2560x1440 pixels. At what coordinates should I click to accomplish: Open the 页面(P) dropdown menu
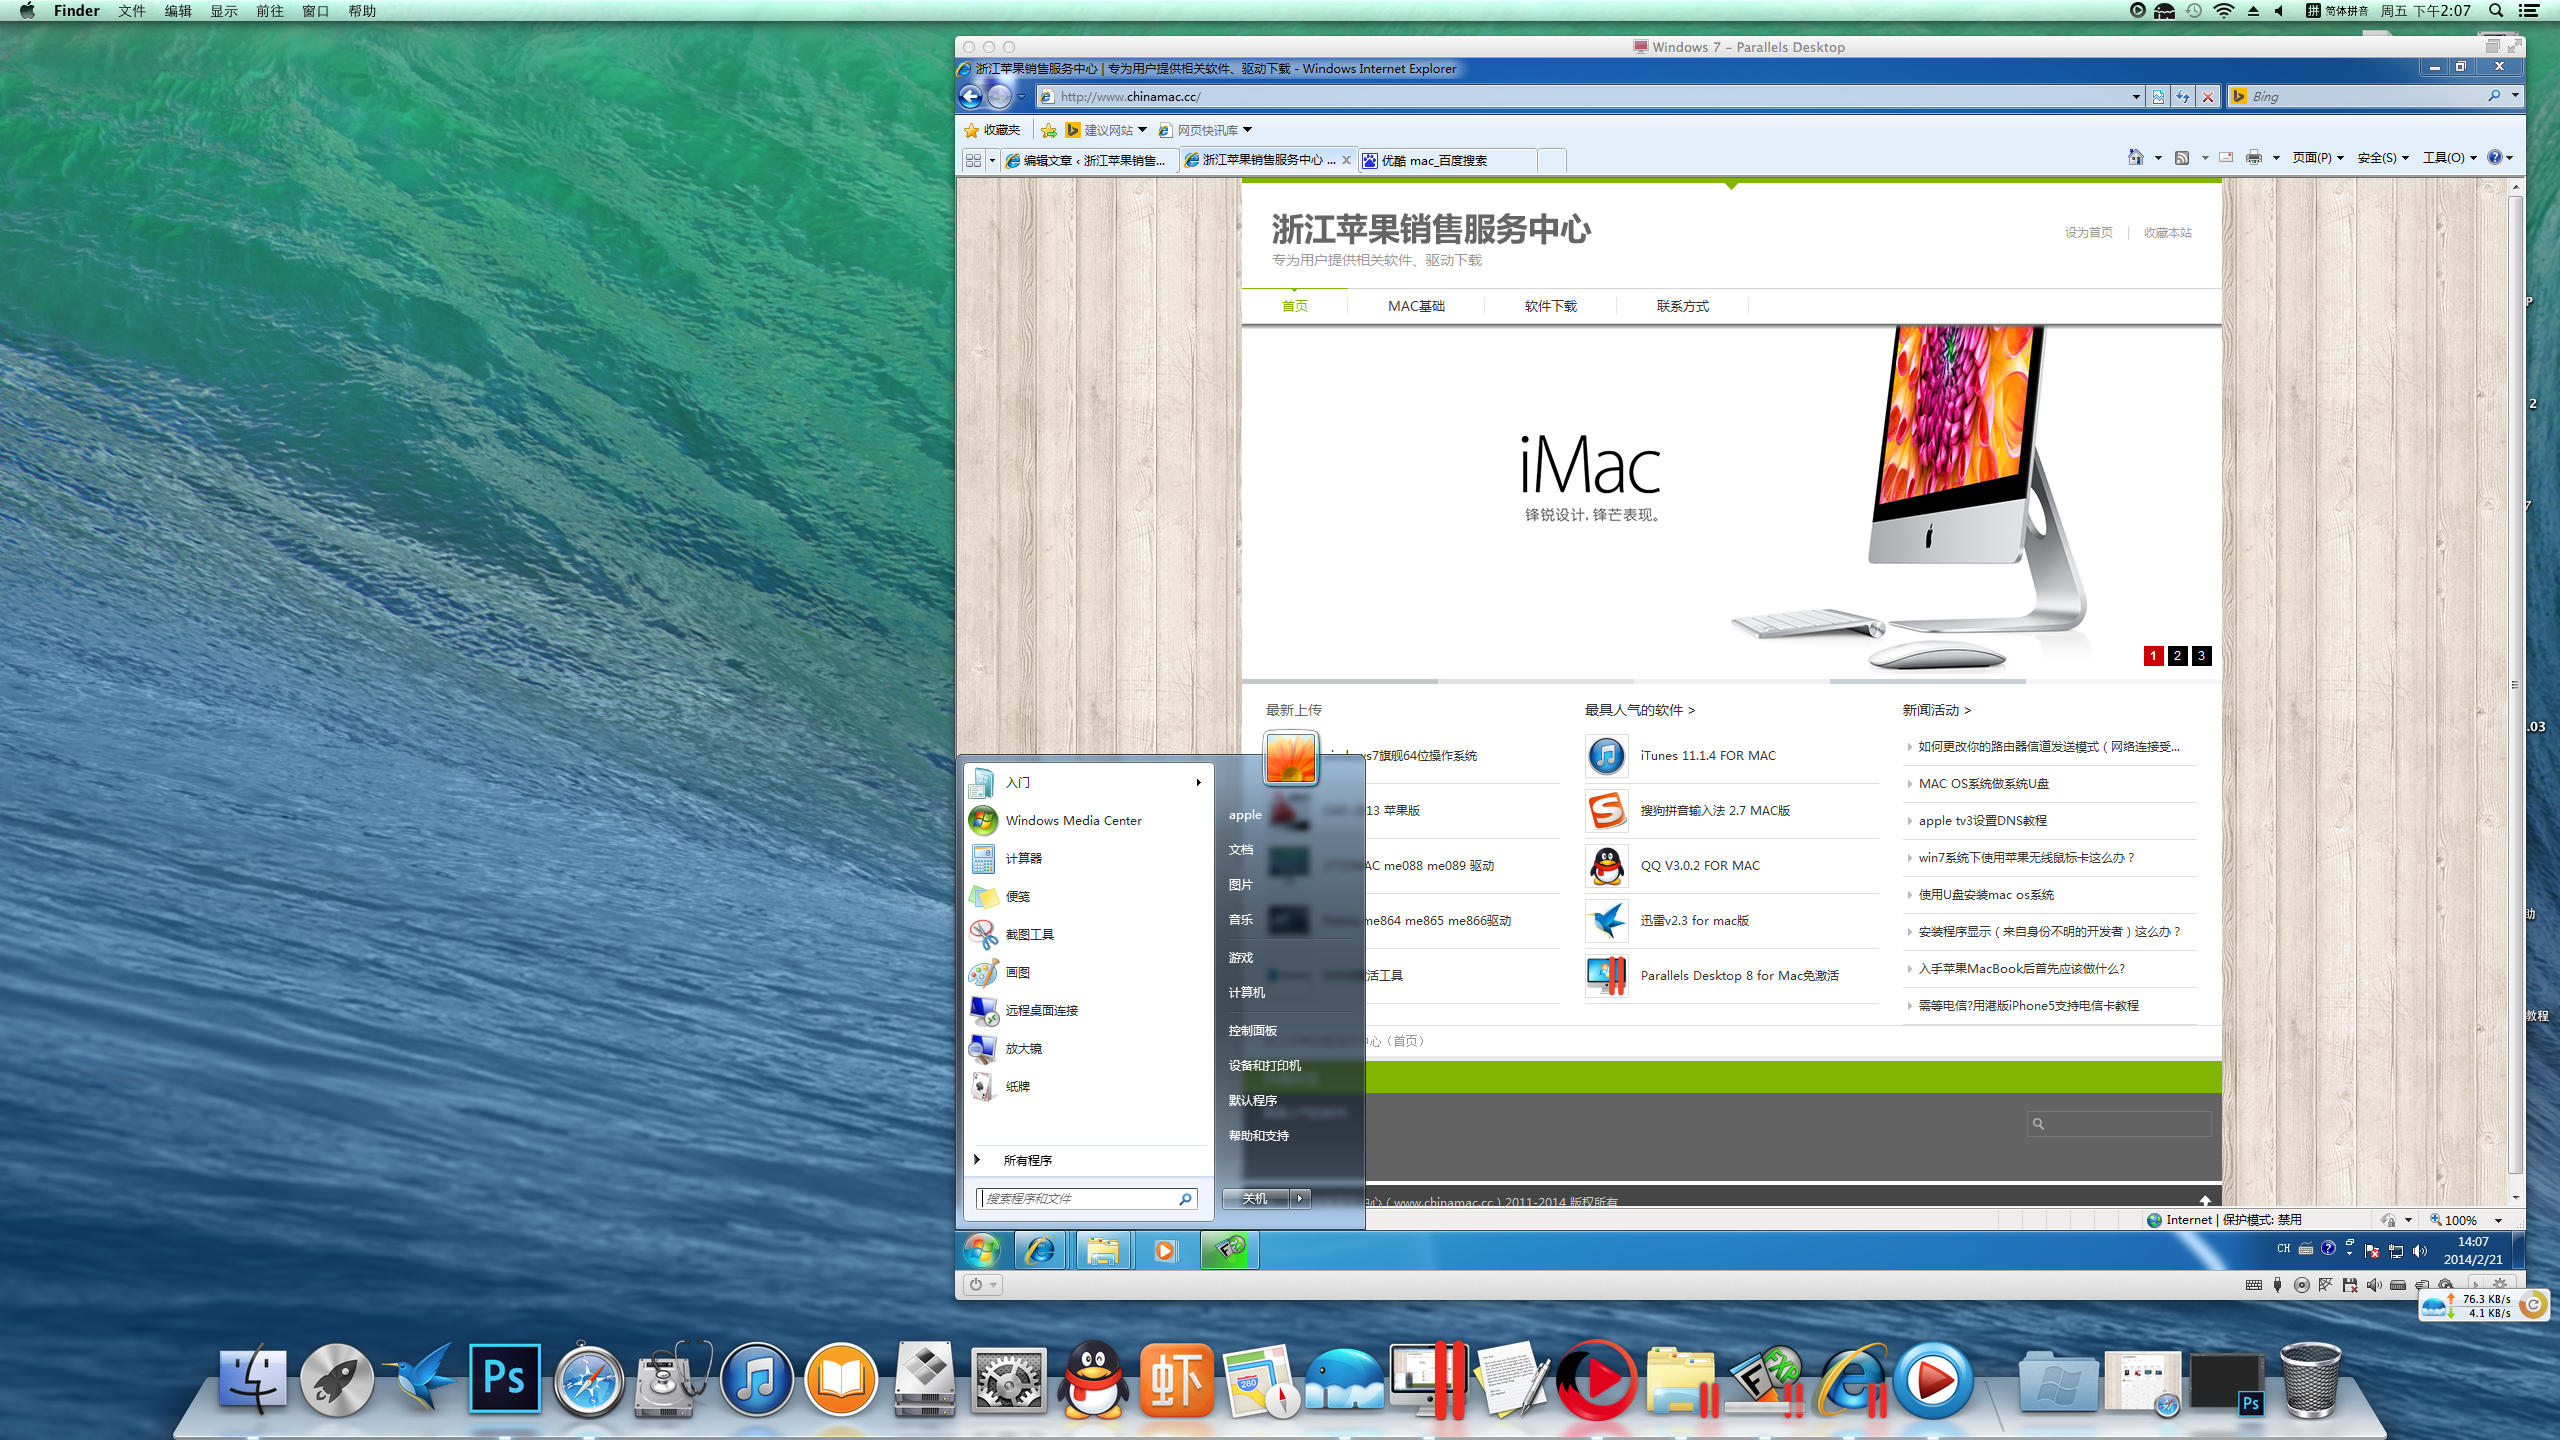(x=2318, y=157)
